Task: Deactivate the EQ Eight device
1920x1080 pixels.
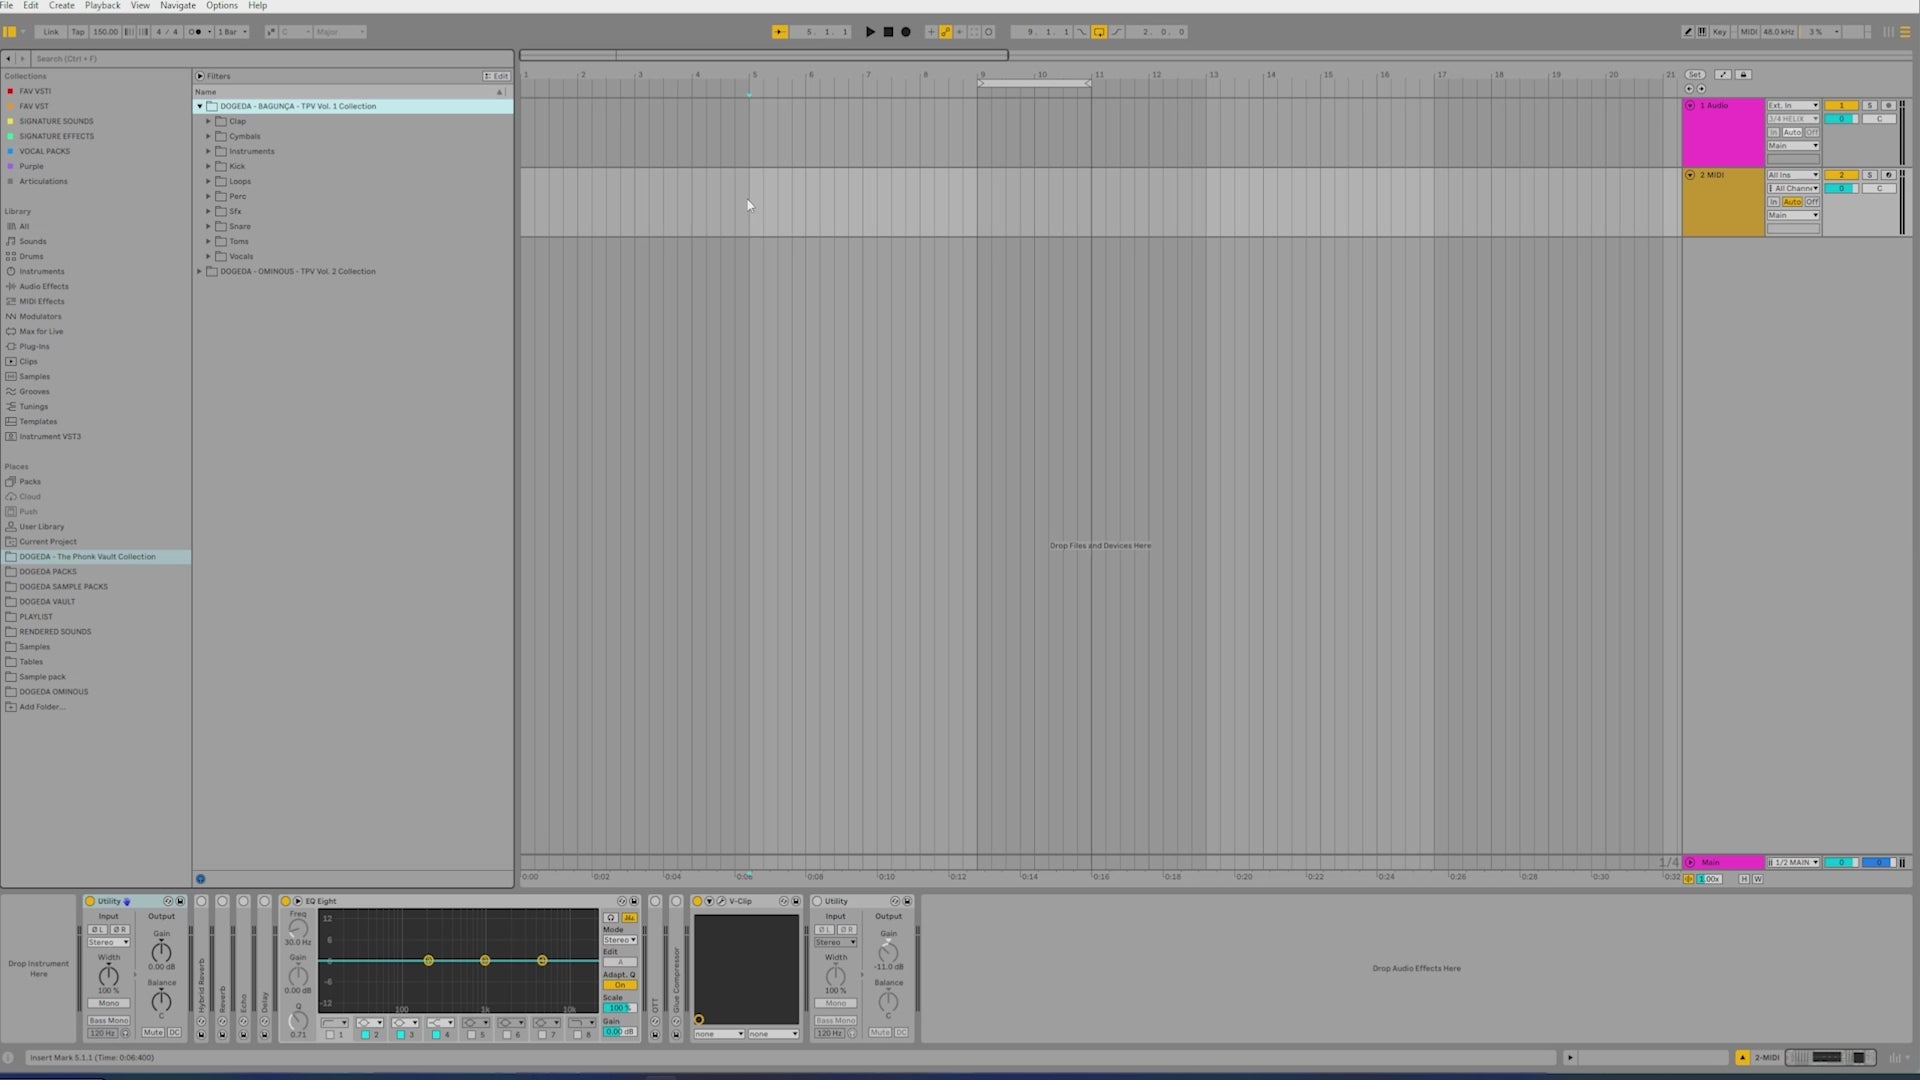Action: click(286, 901)
